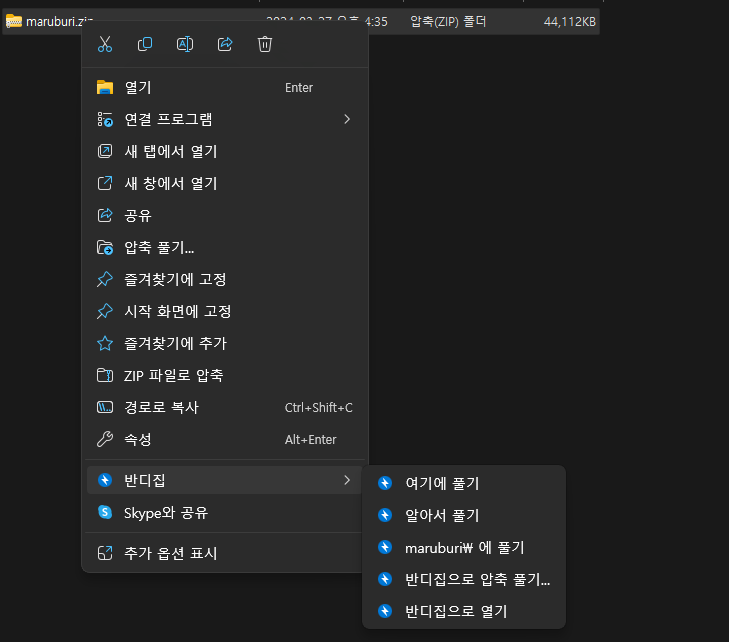Click Bandizip icon beside 반디집으로 압축 풀기...
This screenshot has width=729, height=642.
[x=385, y=579]
